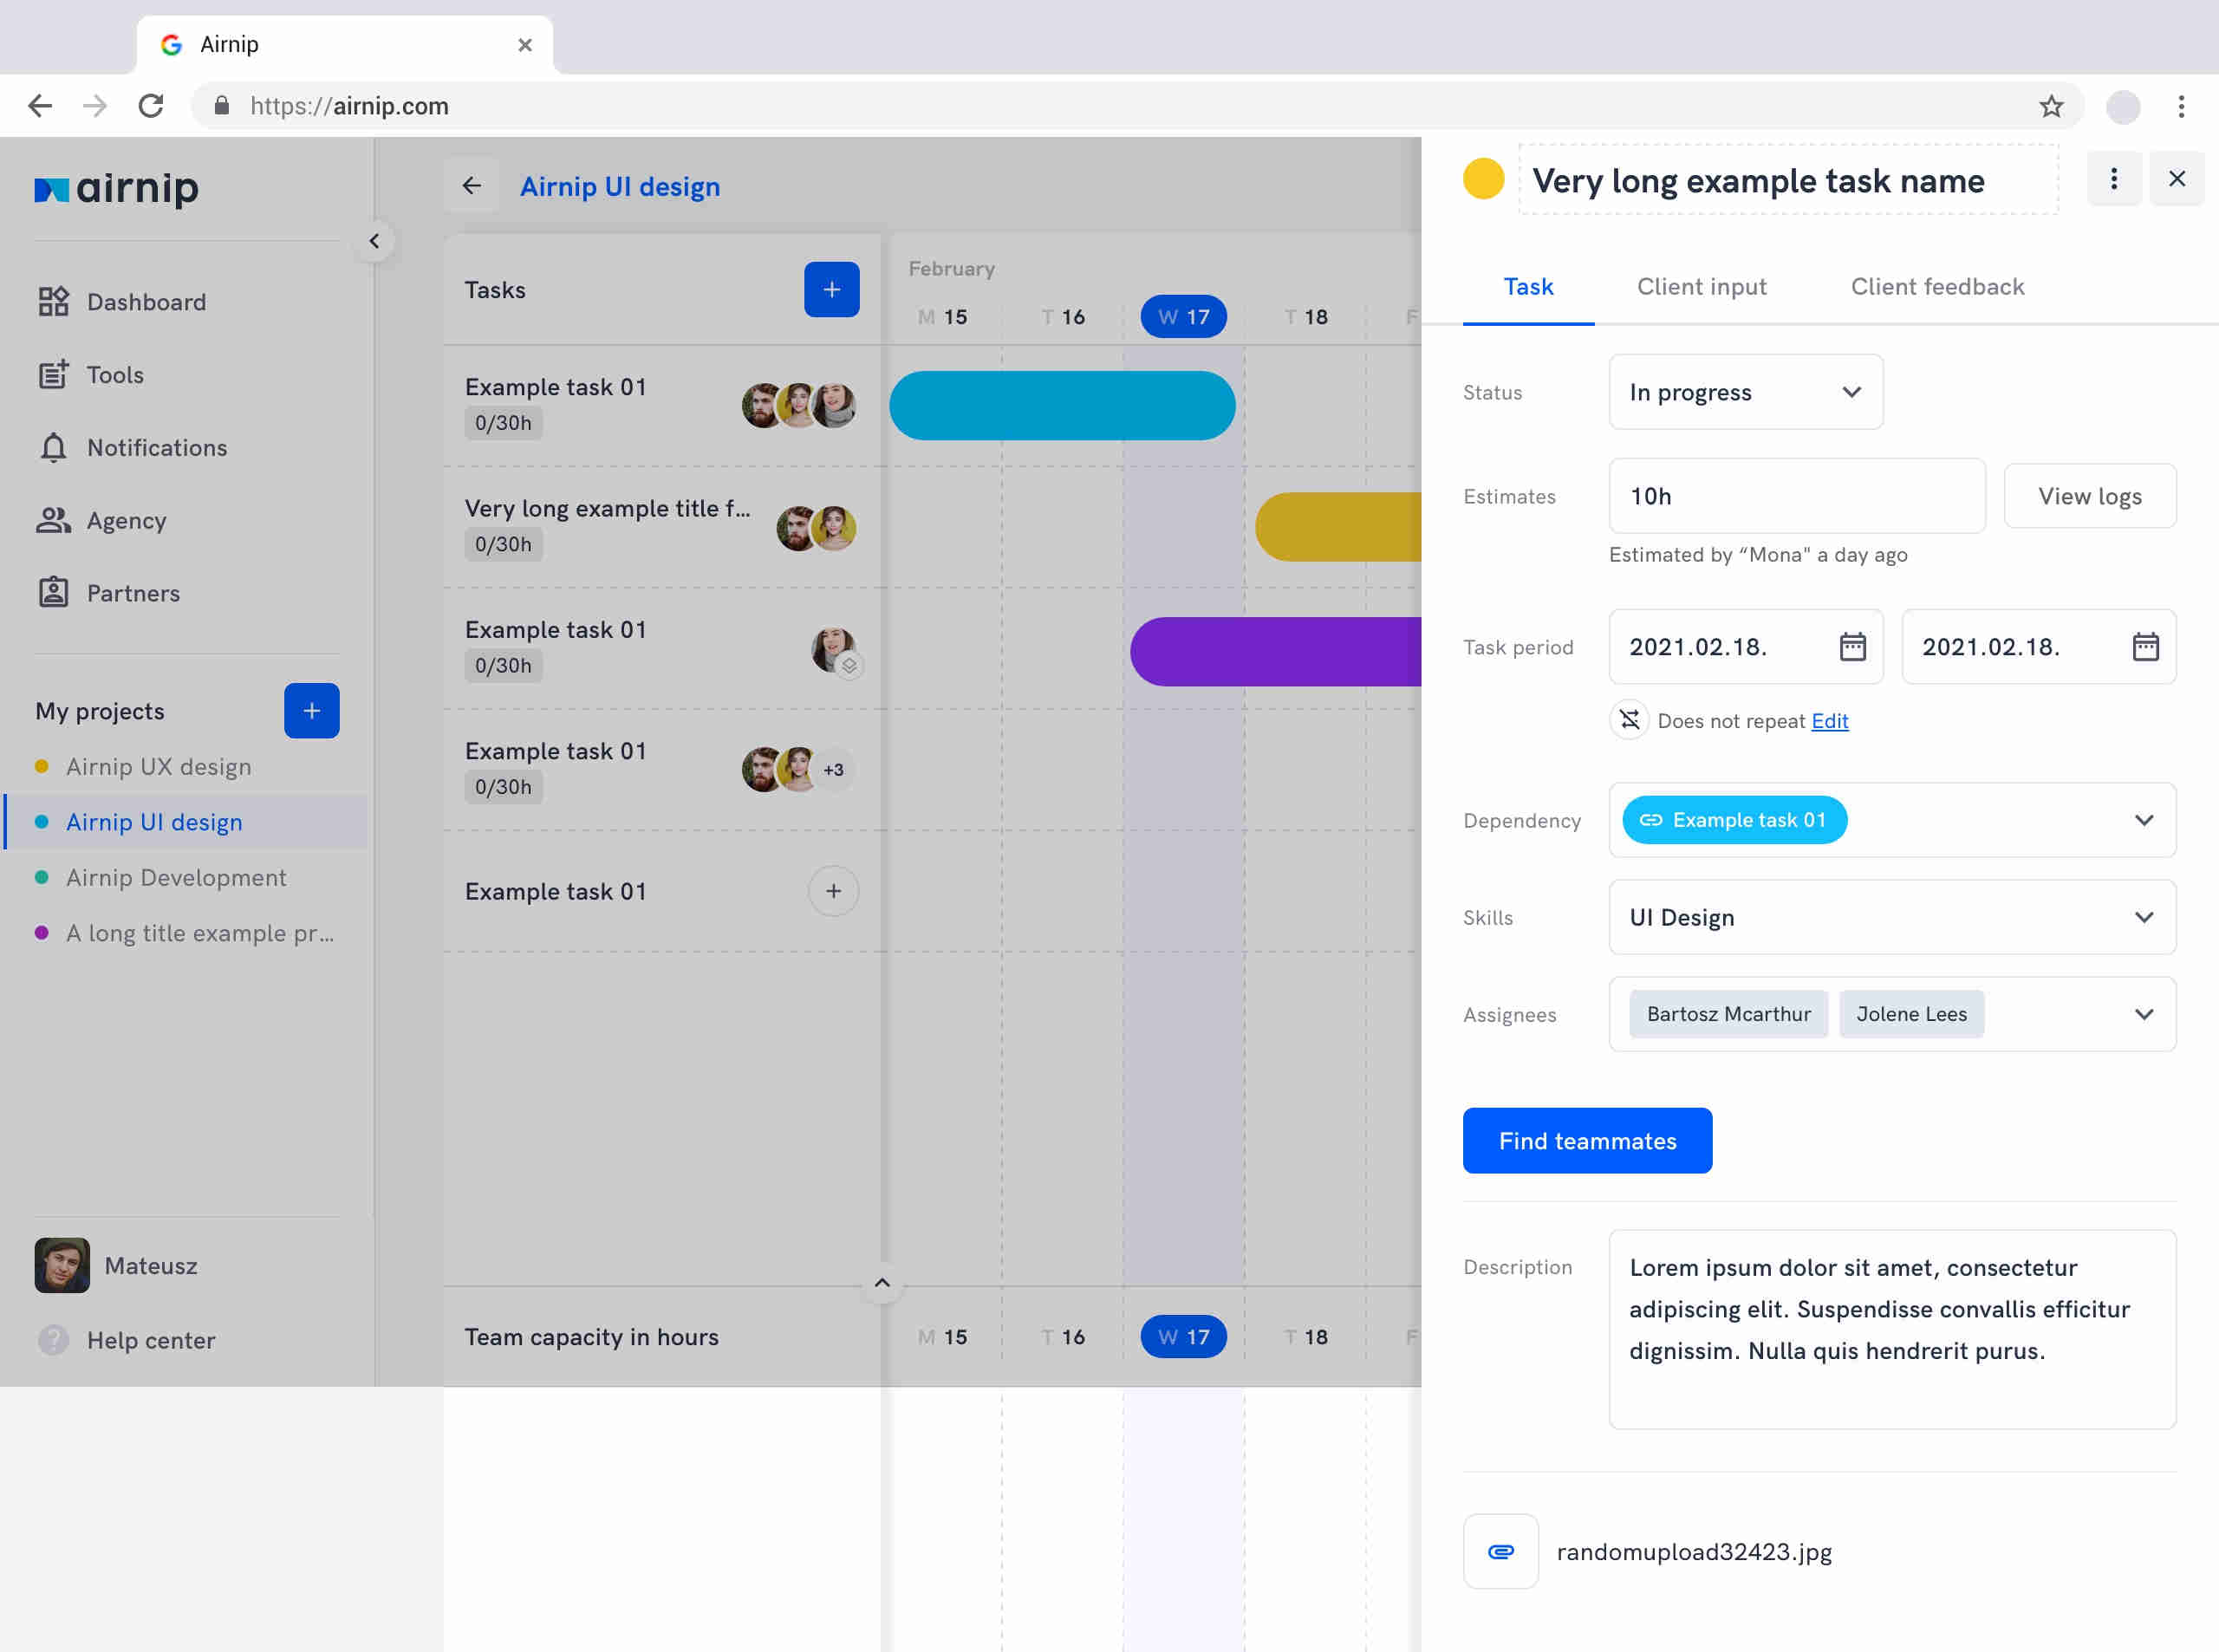Reload the page with the refresh icon

click(151, 106)
